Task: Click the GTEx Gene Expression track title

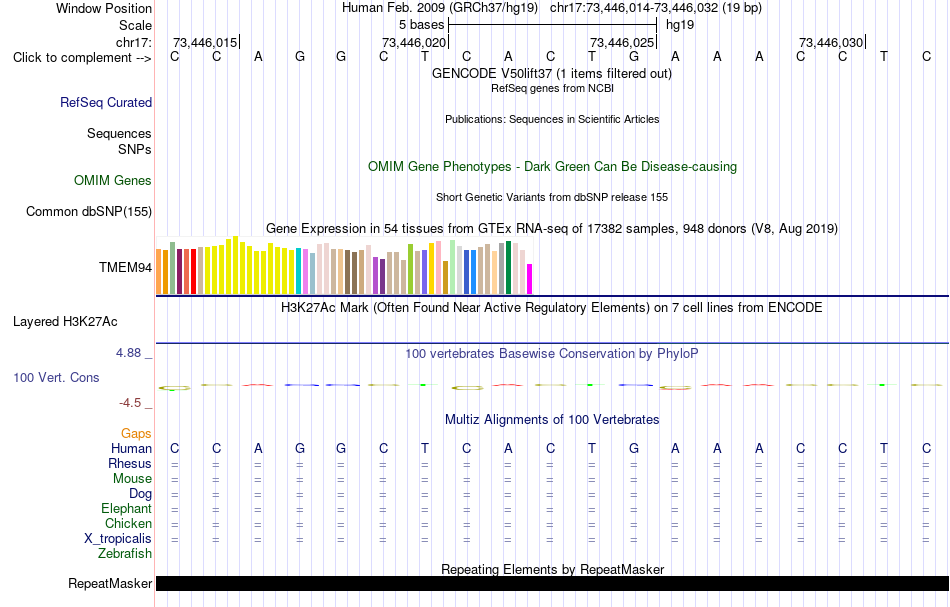Action: click(x=552, y=228)
